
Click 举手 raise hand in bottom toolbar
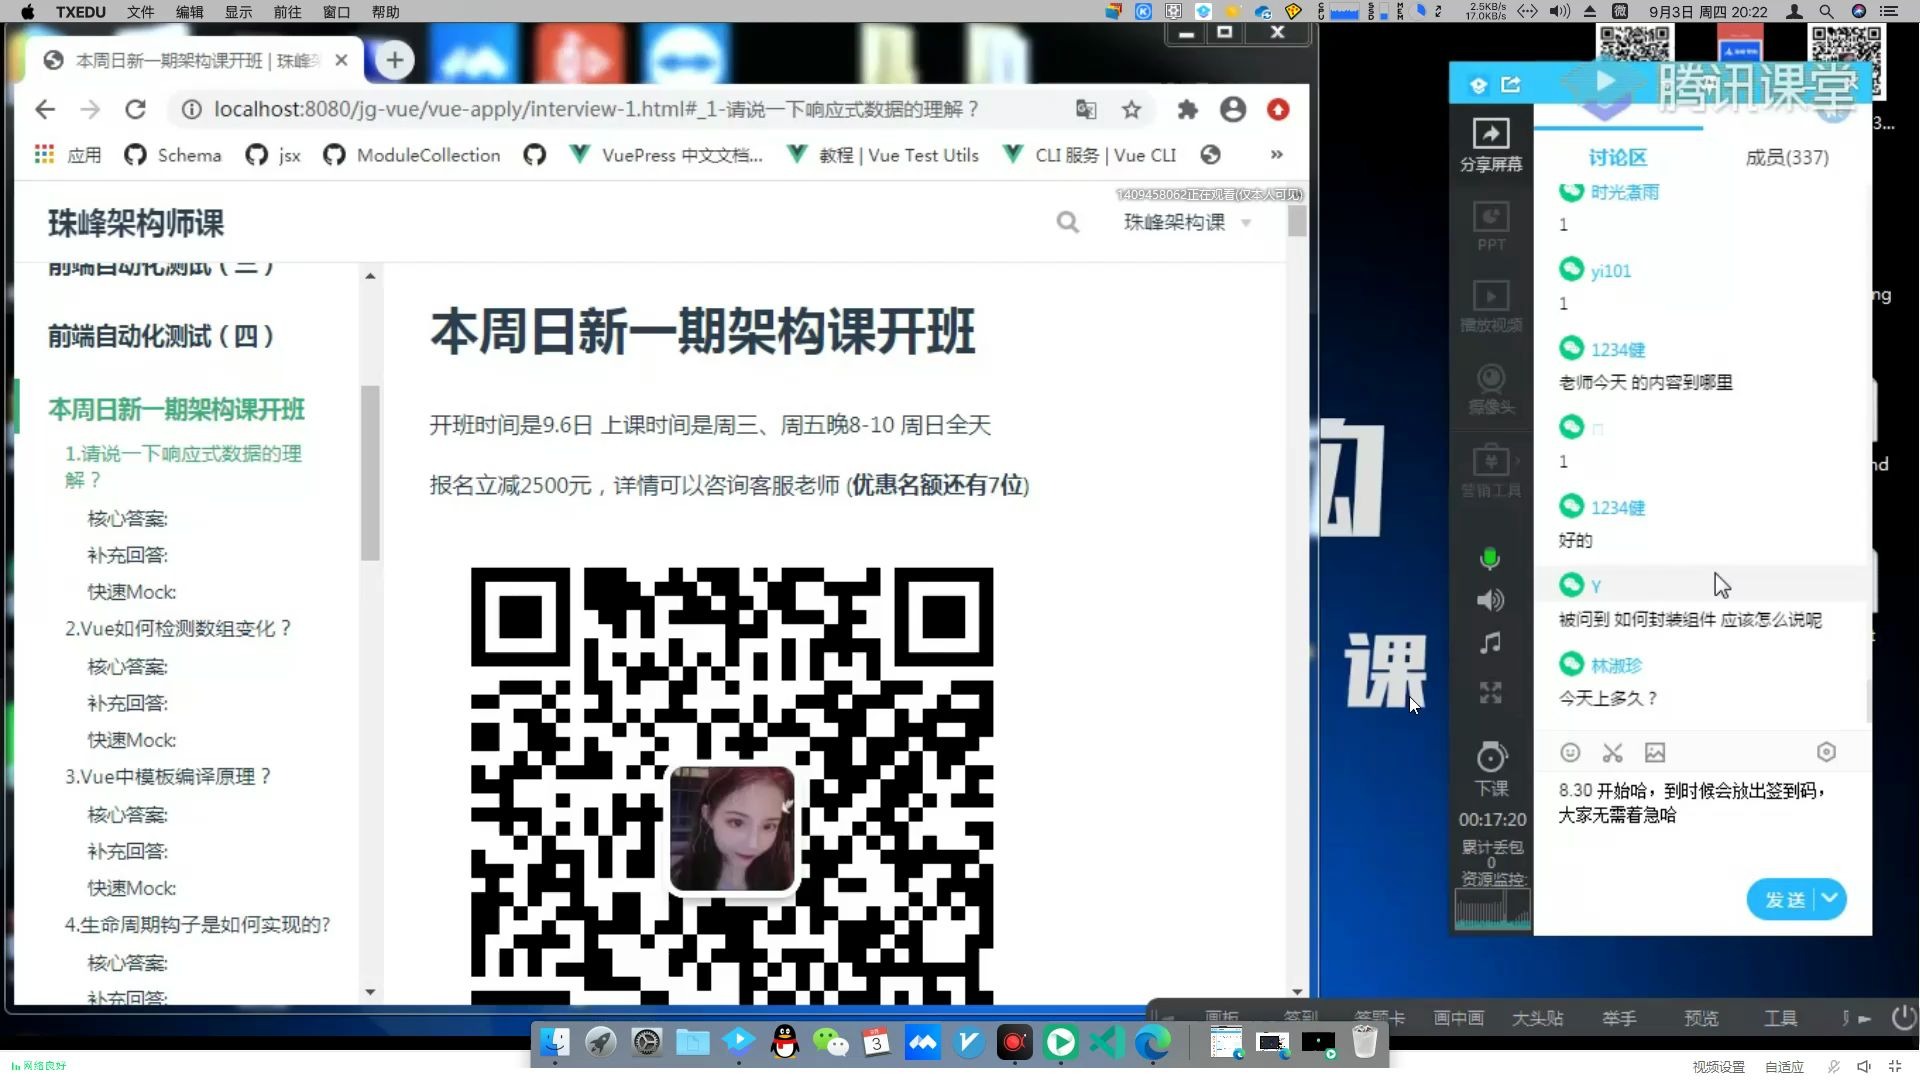[1619, 1018]
